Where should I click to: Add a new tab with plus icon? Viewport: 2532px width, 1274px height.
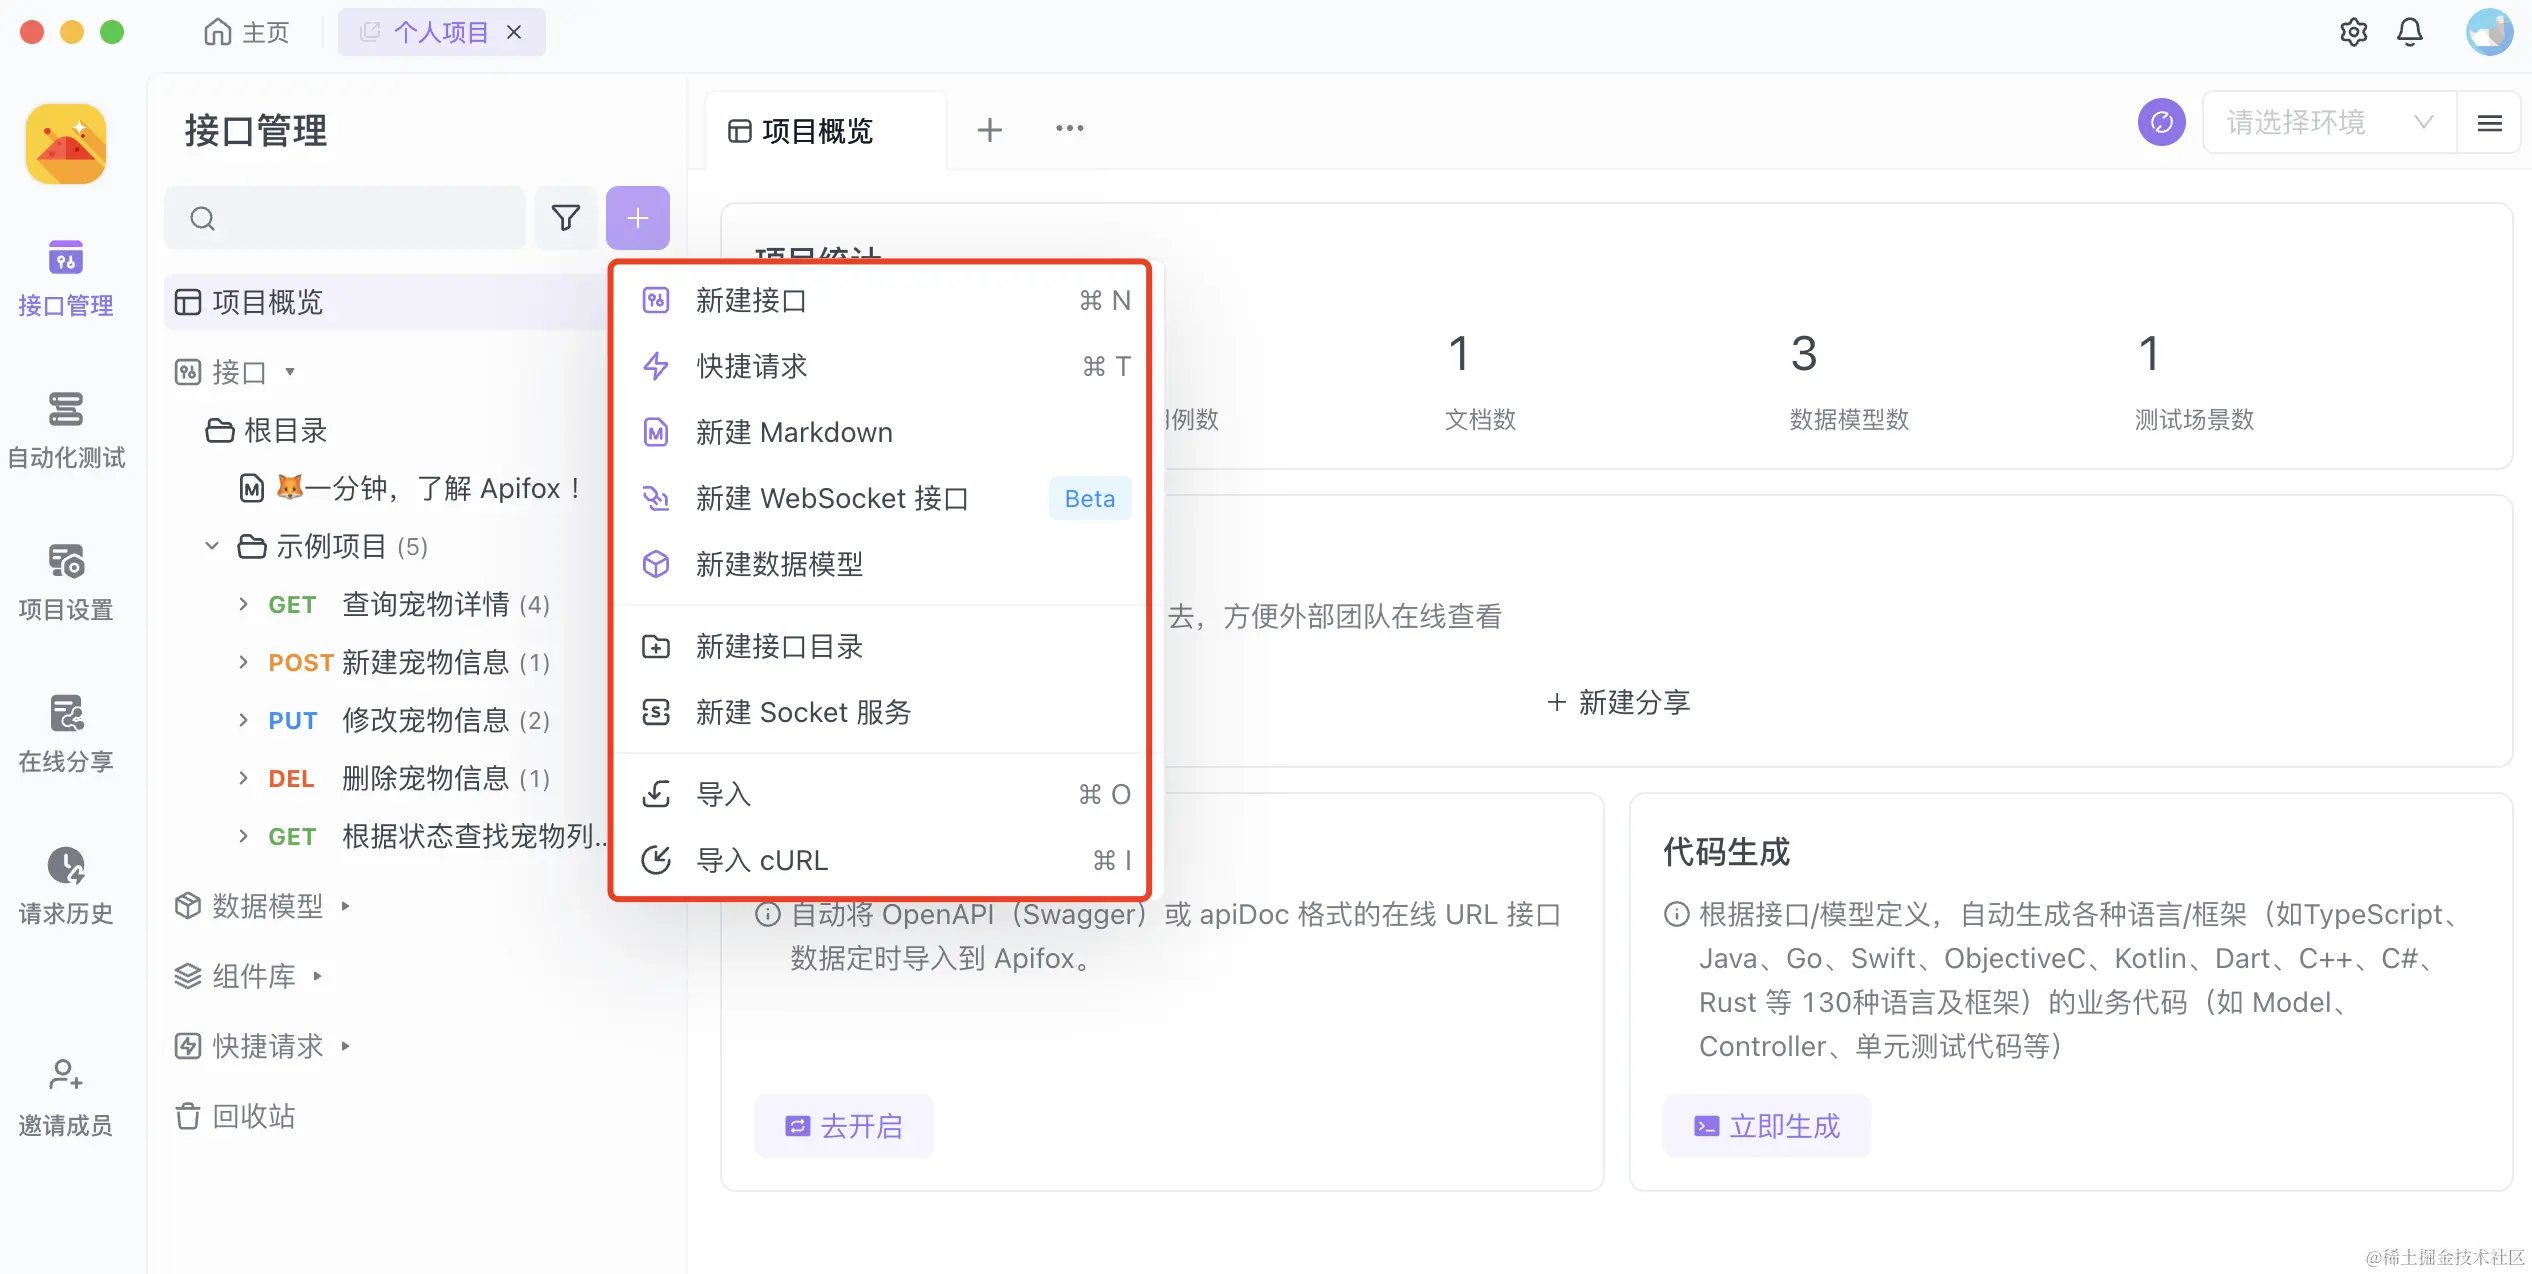[990, 130]
